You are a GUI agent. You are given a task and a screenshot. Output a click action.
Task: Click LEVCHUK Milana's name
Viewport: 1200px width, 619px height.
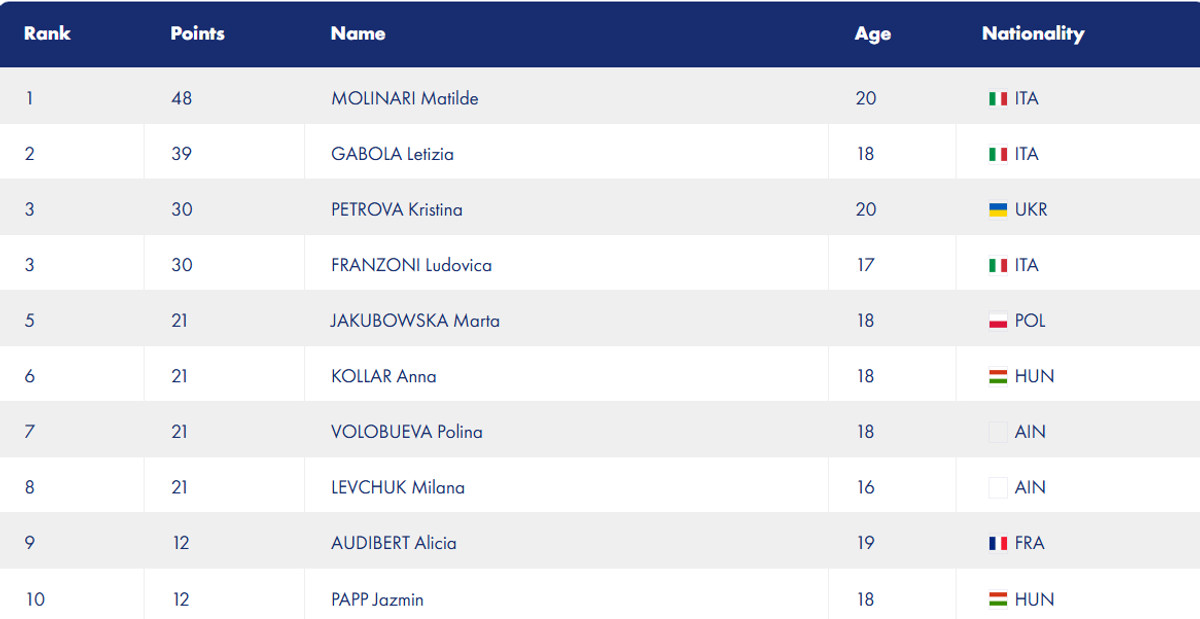point(397,488)
